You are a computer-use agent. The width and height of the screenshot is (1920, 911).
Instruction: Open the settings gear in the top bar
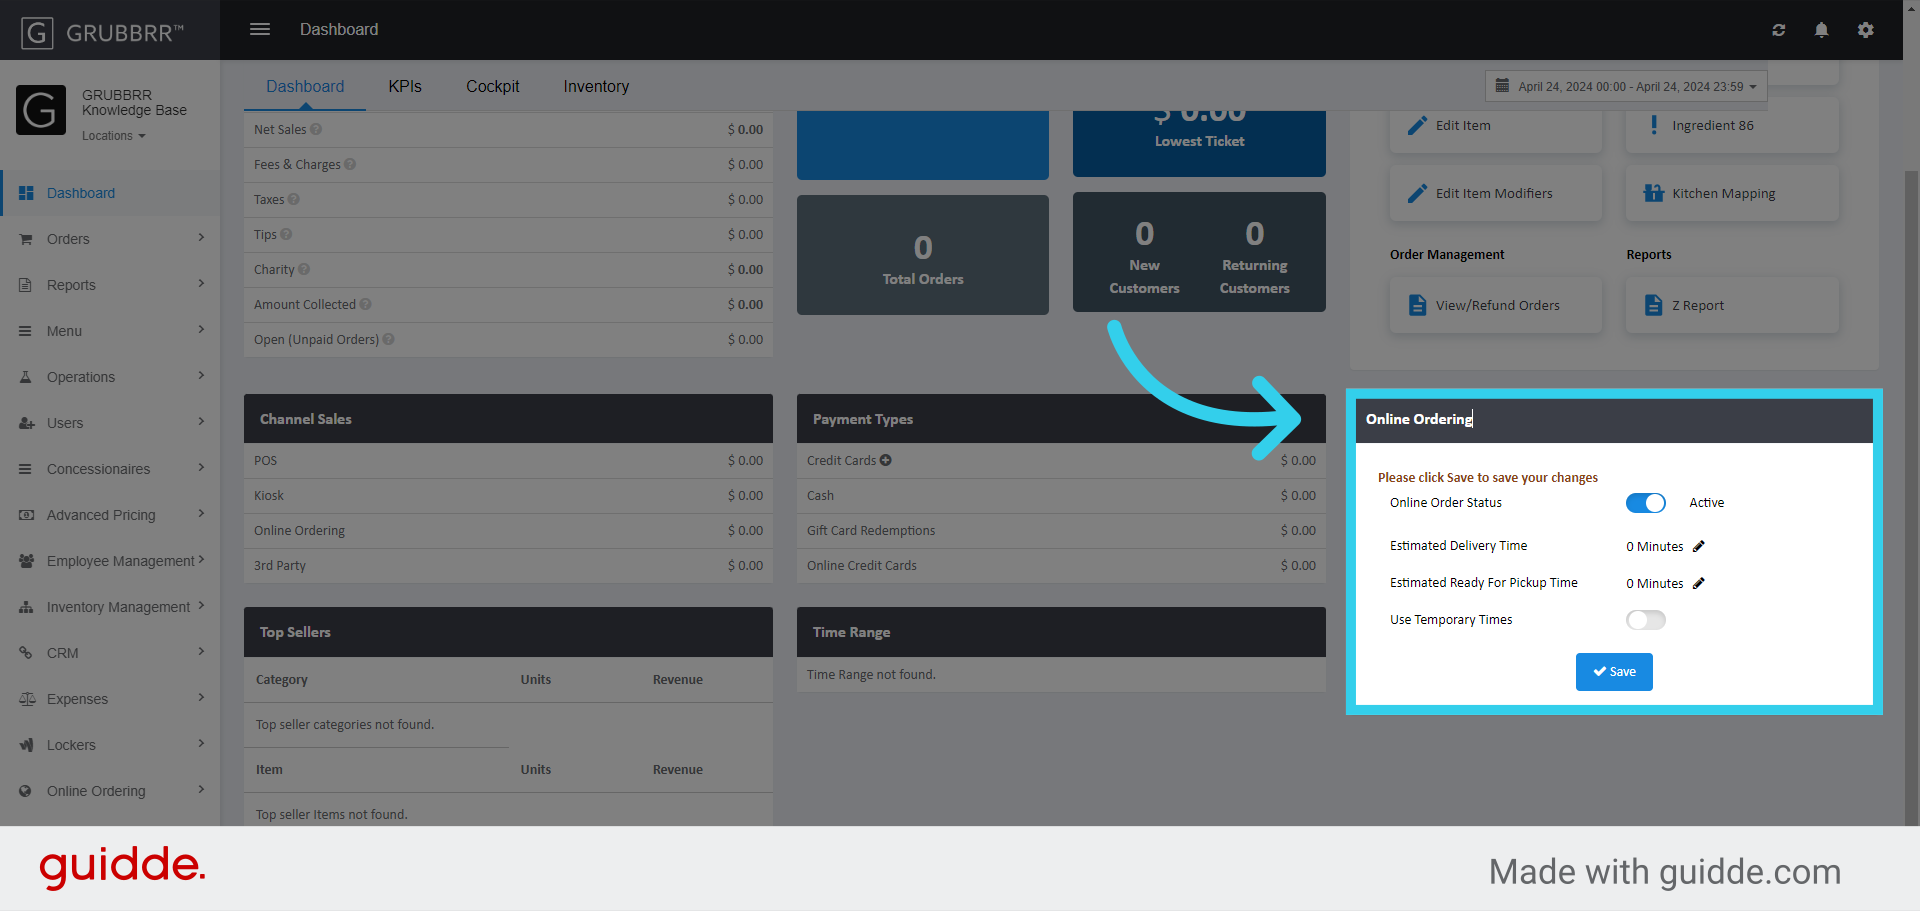coord(1866,30)
